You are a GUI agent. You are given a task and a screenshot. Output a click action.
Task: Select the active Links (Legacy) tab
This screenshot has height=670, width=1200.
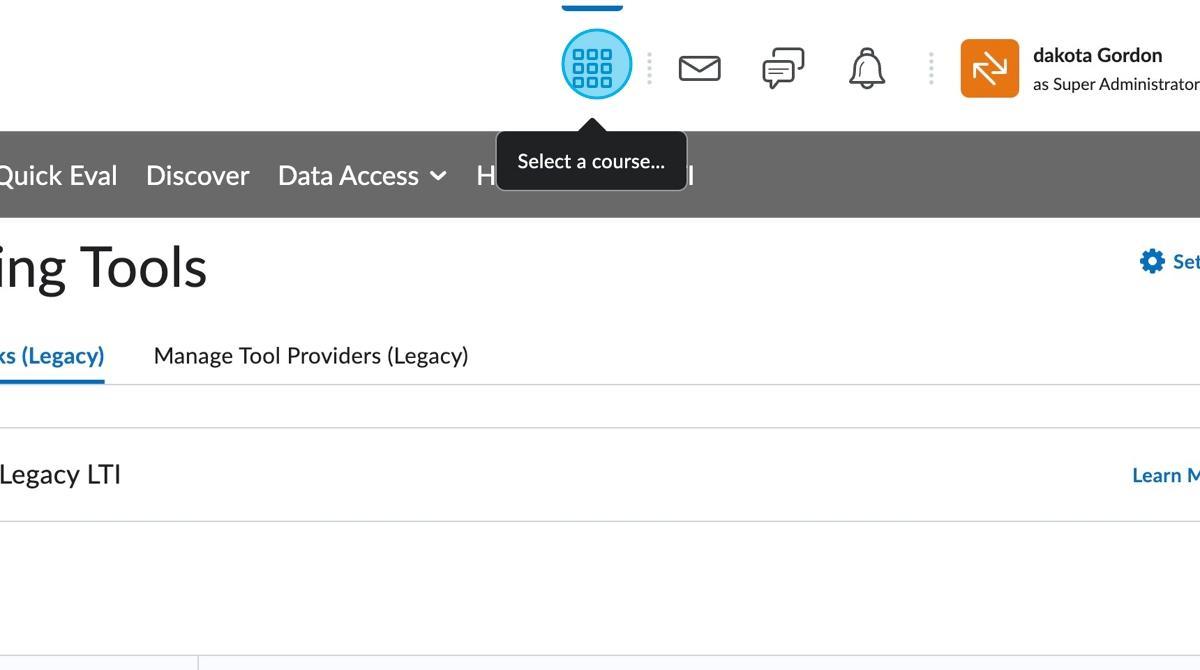click(x=50, y=356)
